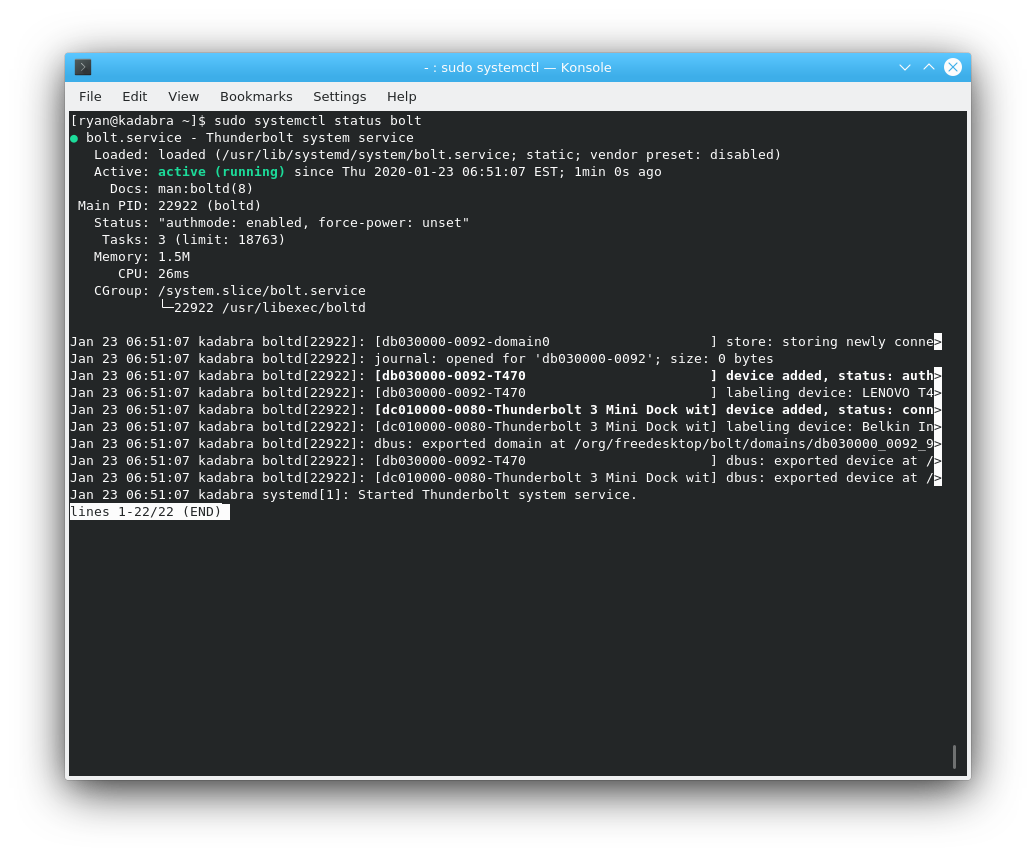Click the 'sudo systemctl status bolt' command line
The image size is (1036, 857).
[317, 121]
